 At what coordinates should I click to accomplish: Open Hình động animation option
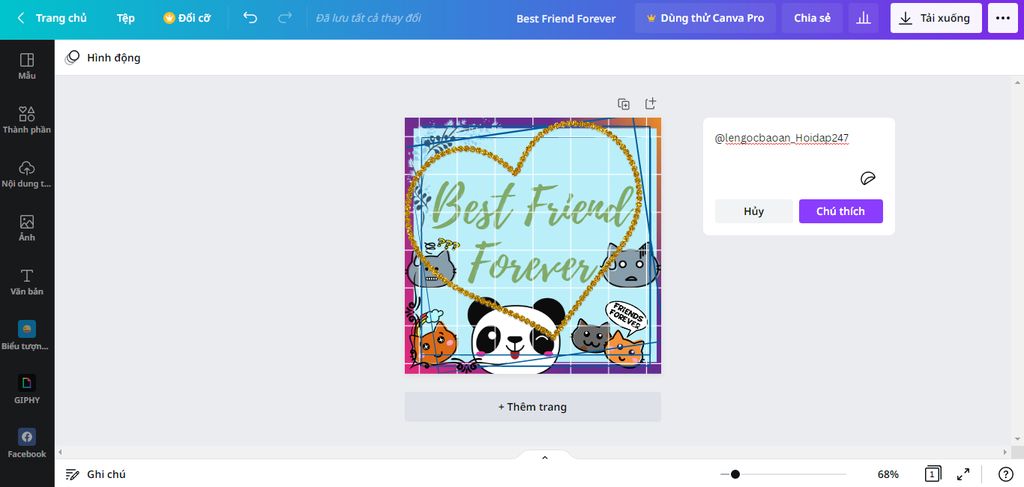click(x=103, y=57)
